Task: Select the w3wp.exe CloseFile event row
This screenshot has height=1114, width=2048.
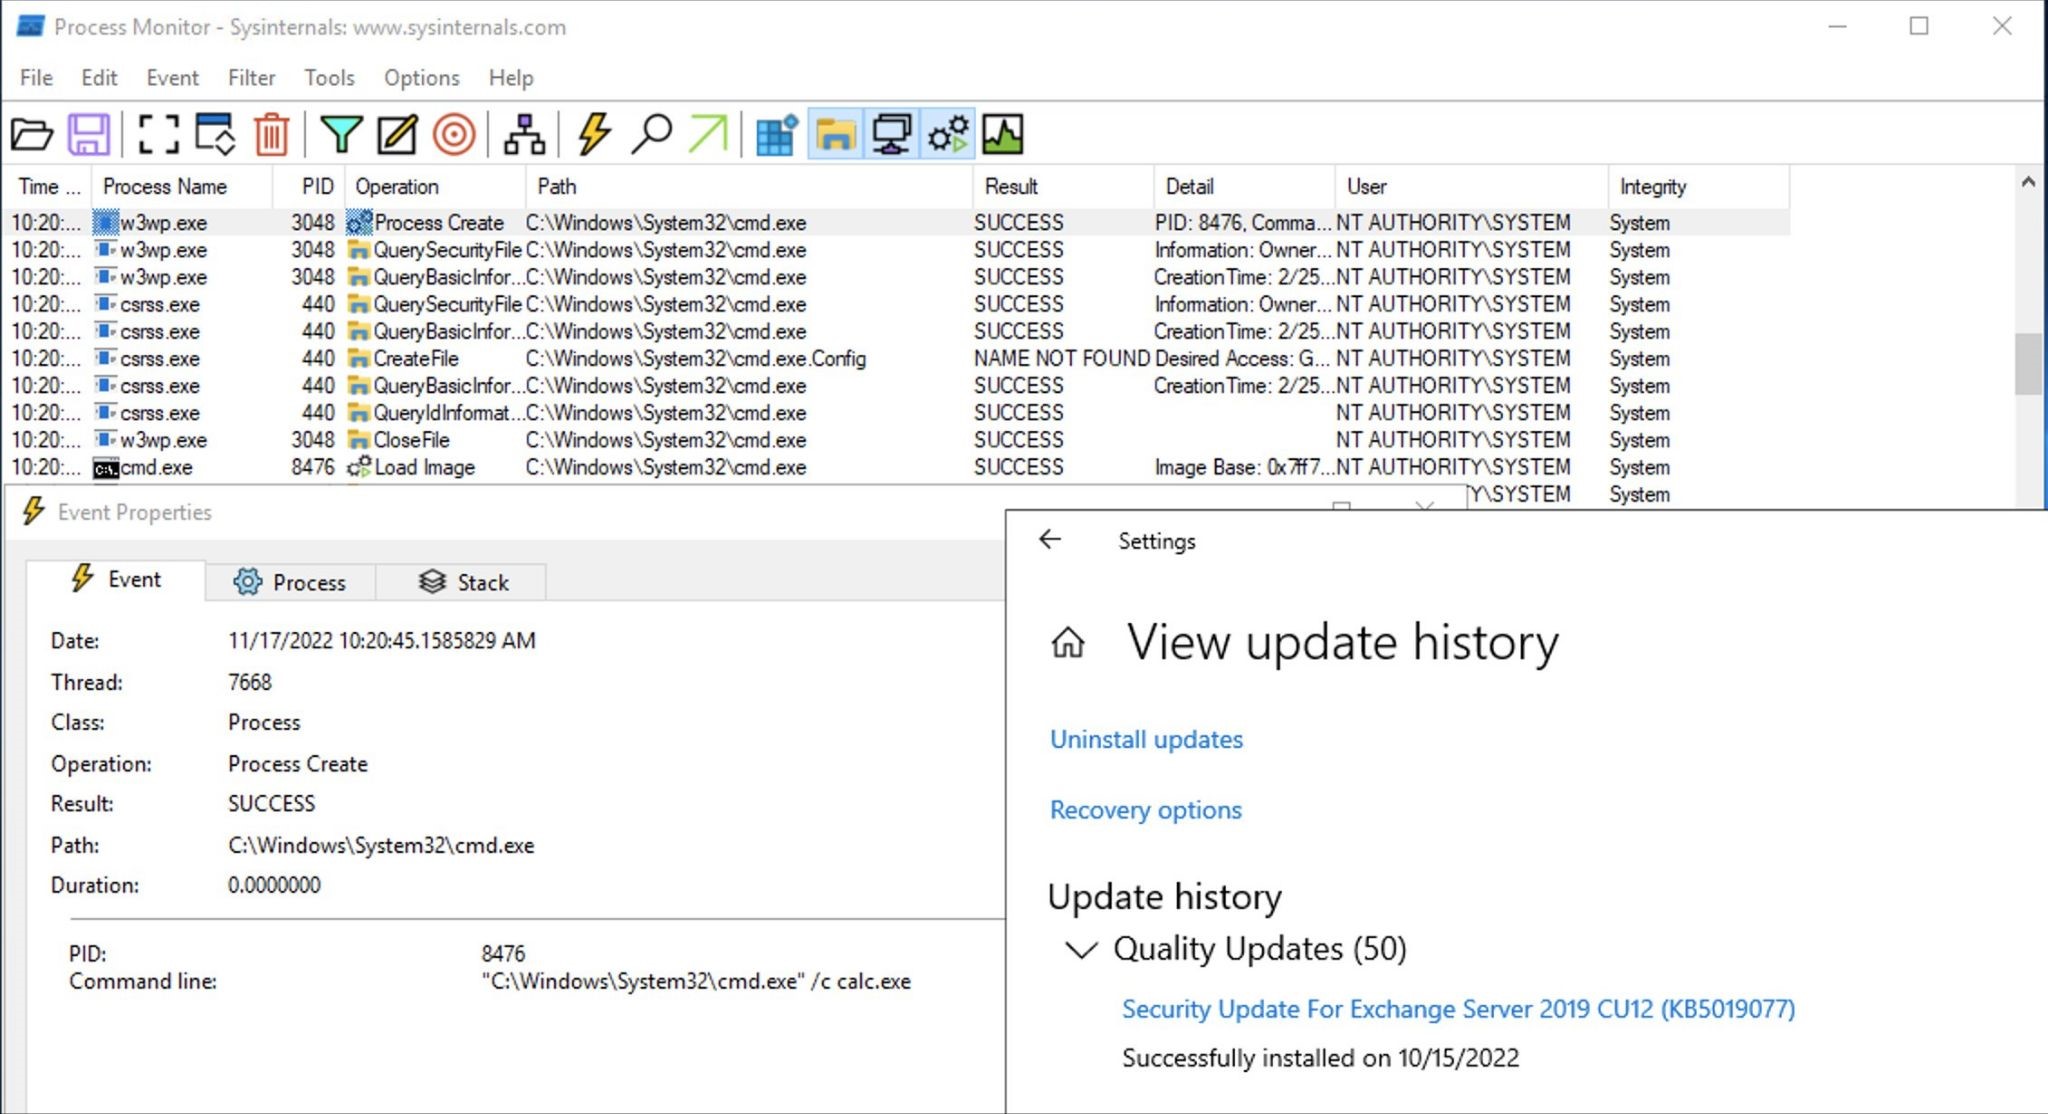Action: pos(897,440)
